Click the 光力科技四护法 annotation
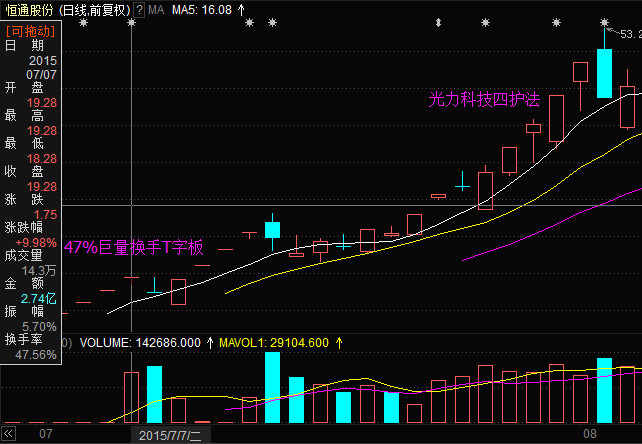This screenshot has width=642, height=444. coord(484,99)
